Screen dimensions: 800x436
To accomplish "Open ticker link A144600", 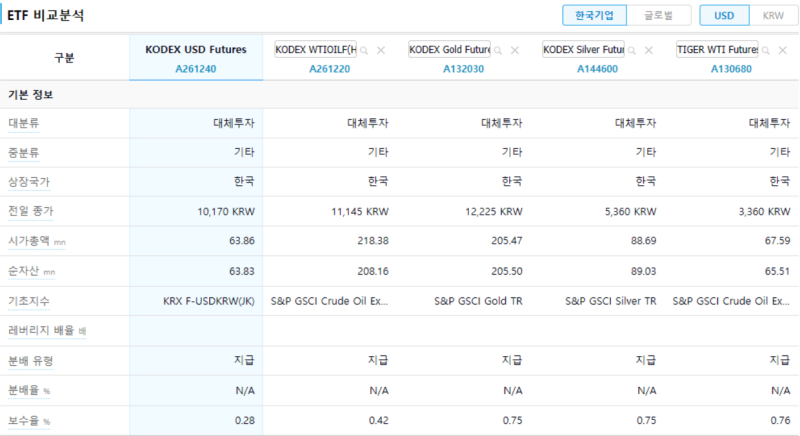I will click(597, 69).
